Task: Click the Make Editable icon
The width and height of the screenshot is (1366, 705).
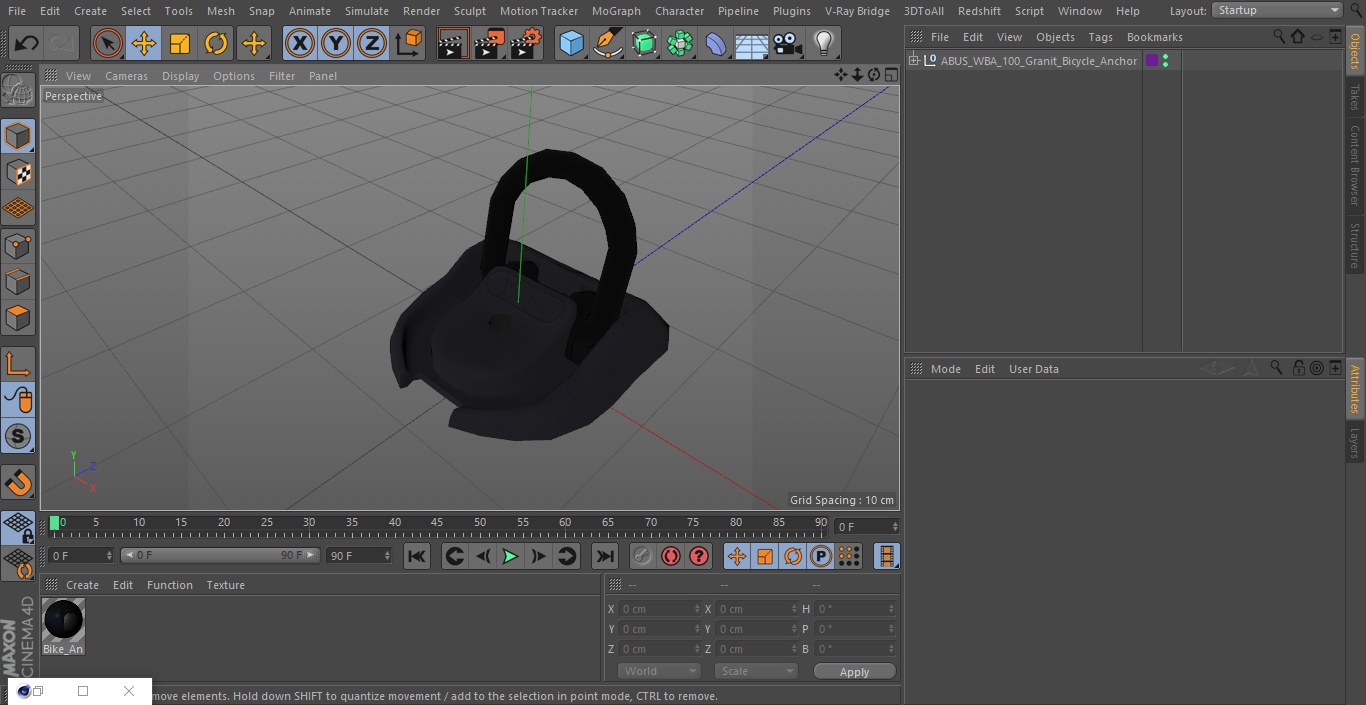Action: pyautogui.click(x=18, y=91)
